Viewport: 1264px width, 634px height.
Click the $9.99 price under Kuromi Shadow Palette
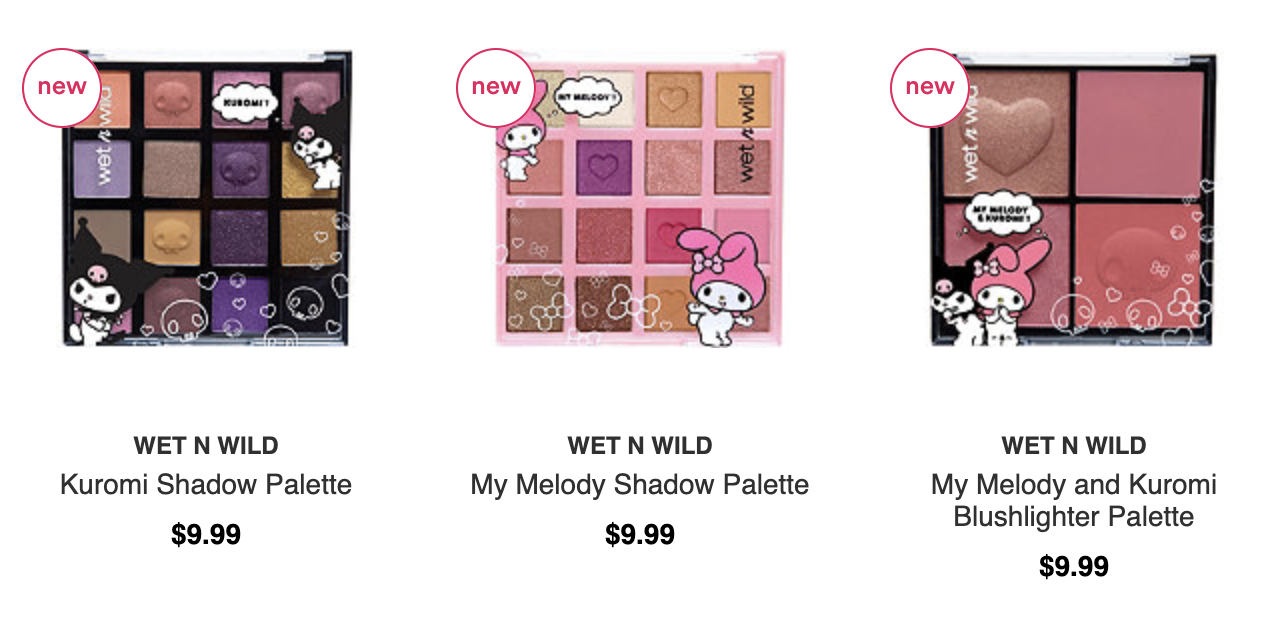coord(206,534)
